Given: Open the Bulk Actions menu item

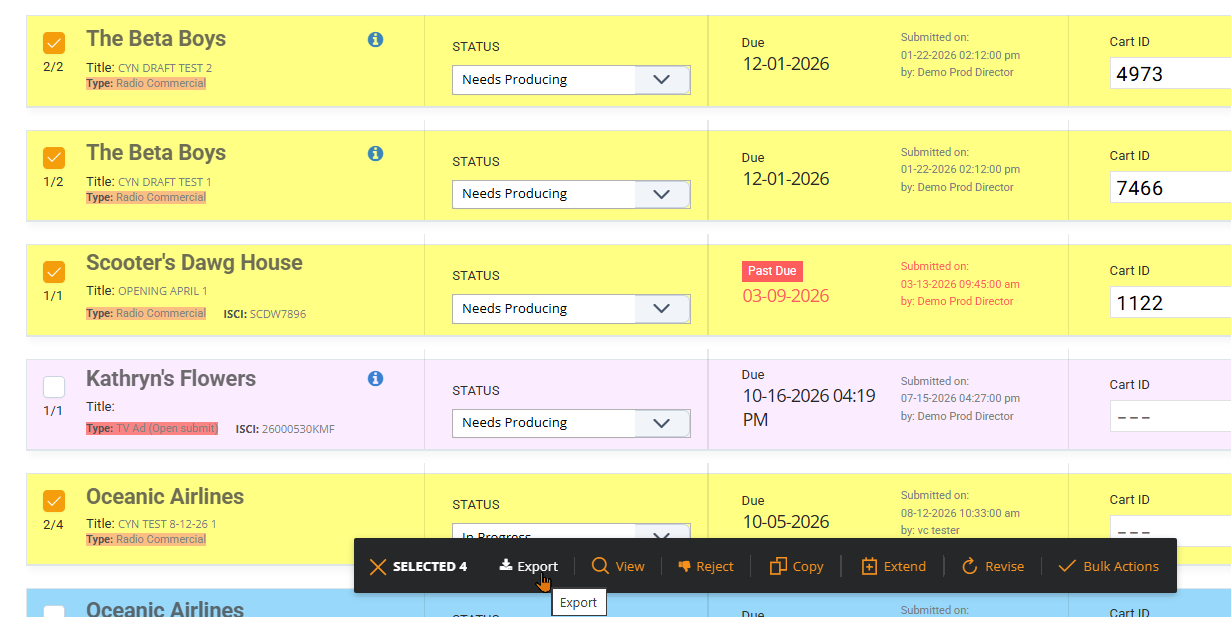Looking at the screenshot, I should tap(1108, 566).
